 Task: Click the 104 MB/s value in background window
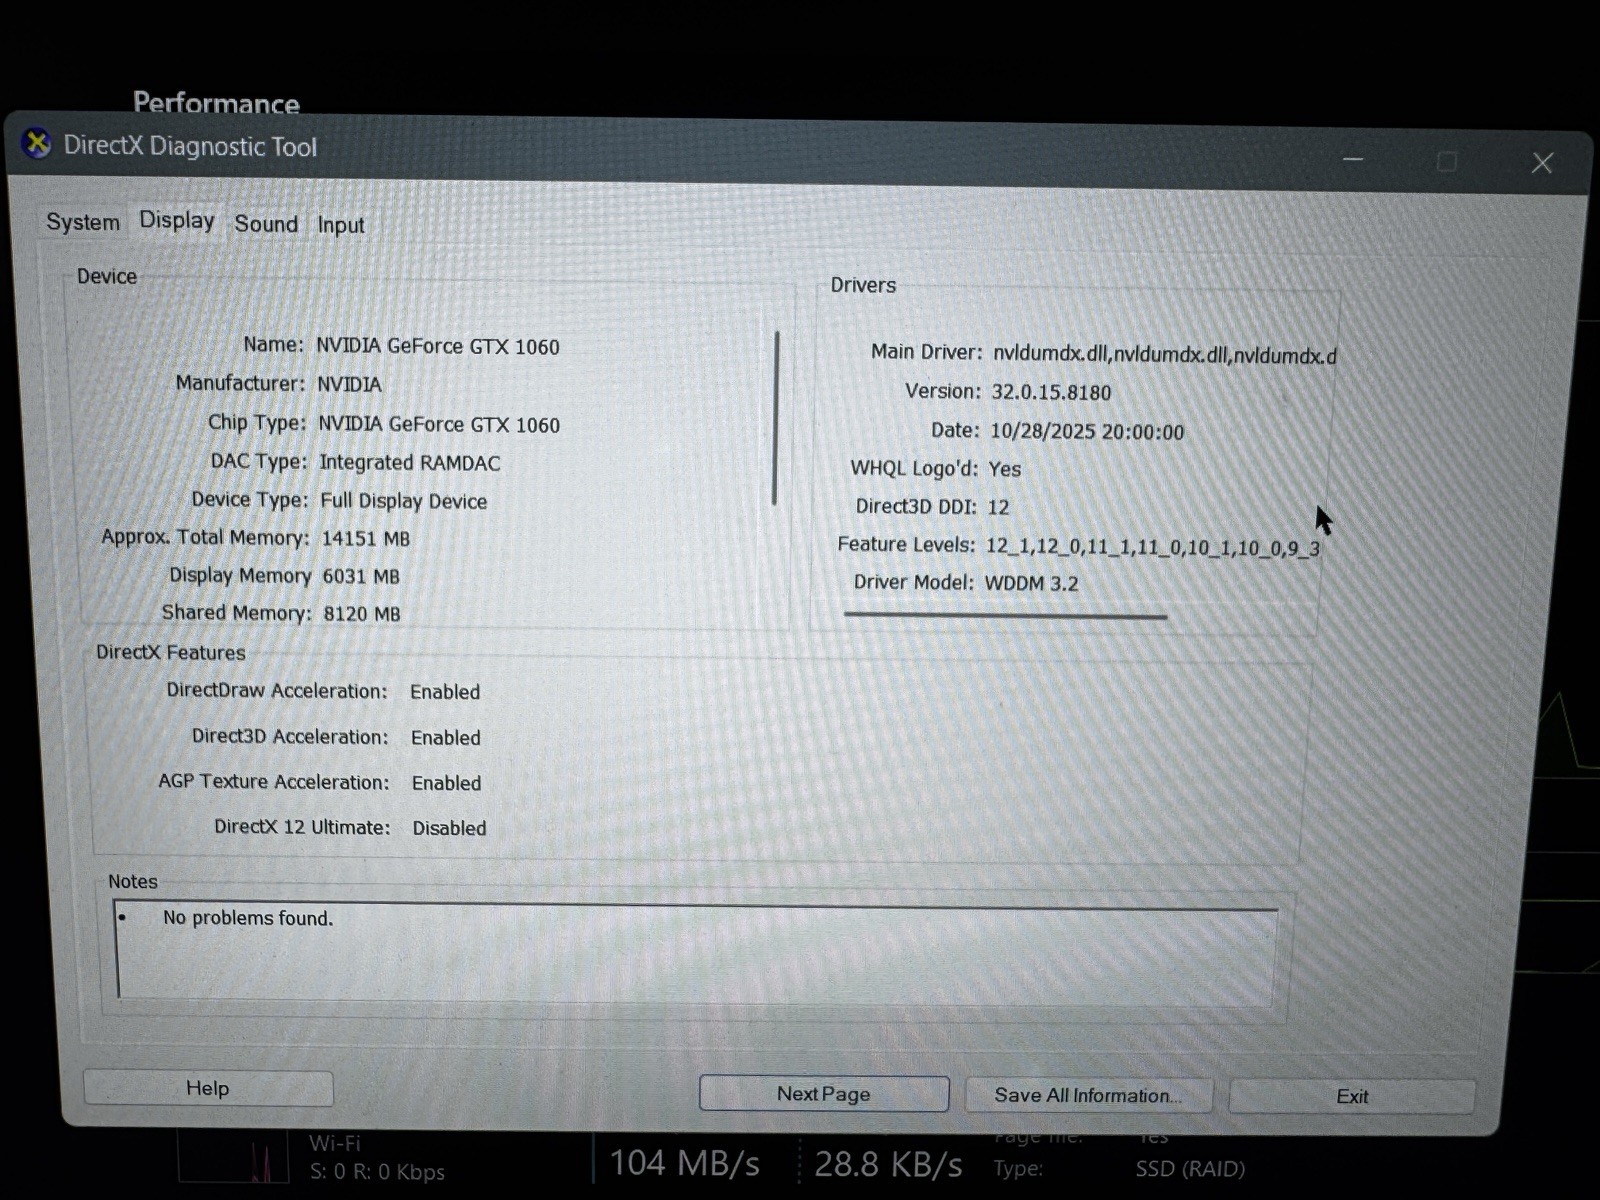tap(685, 1163)
